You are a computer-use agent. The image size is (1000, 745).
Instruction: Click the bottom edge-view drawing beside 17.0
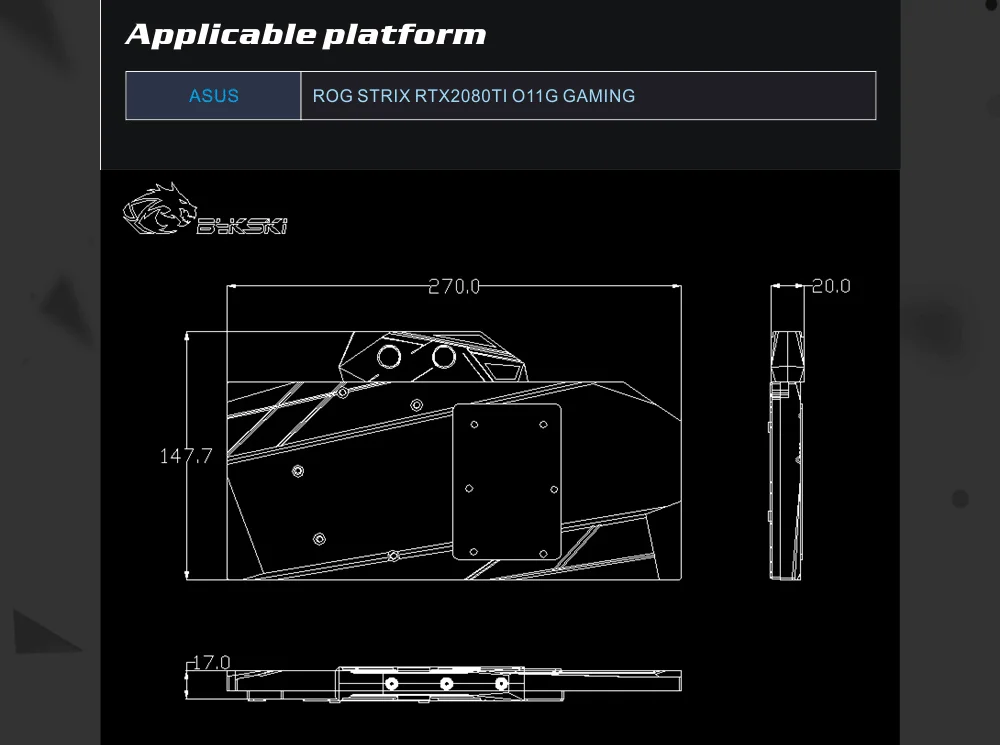point(454,684)
